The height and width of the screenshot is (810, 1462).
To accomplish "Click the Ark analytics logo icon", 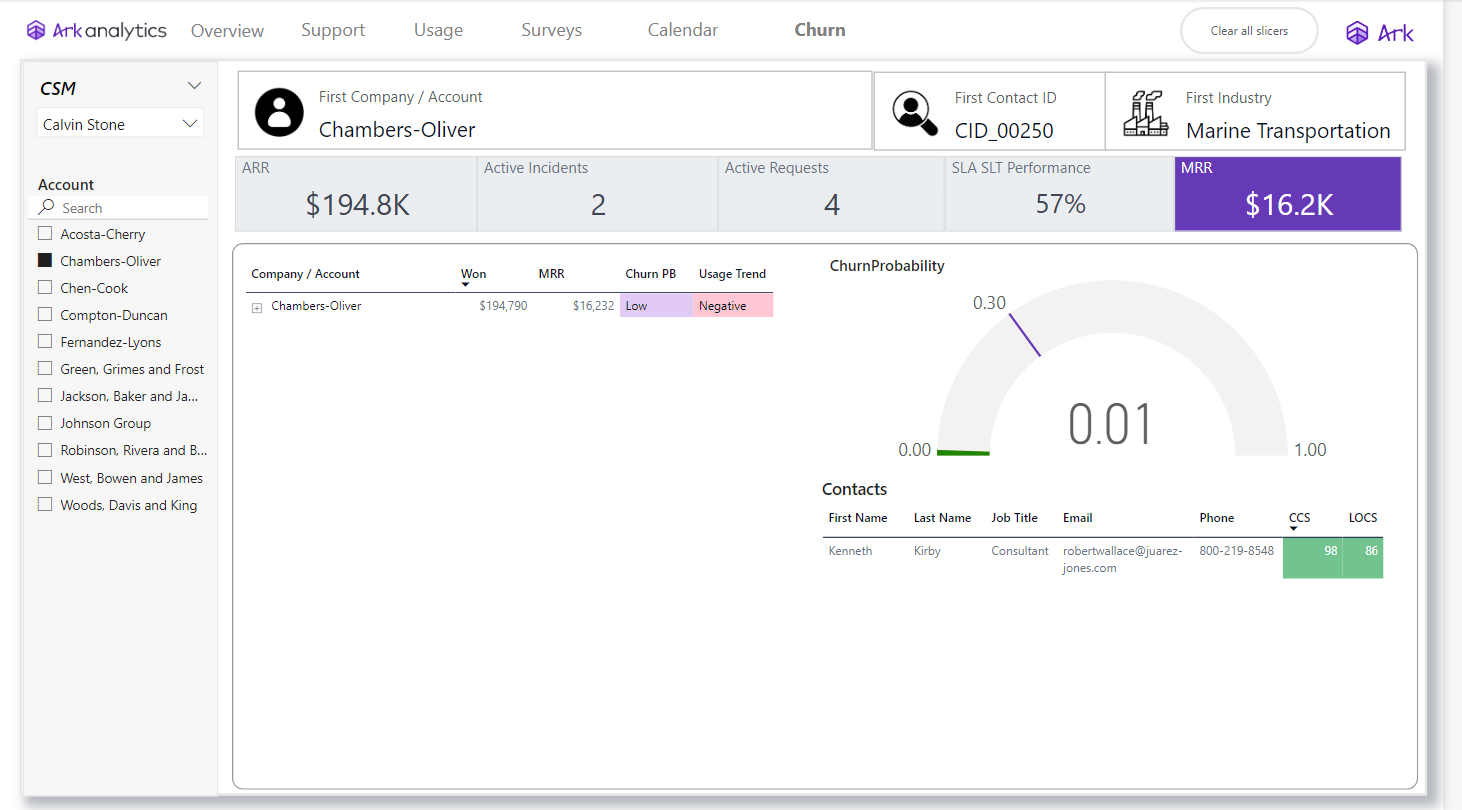I will pos(37,29).
